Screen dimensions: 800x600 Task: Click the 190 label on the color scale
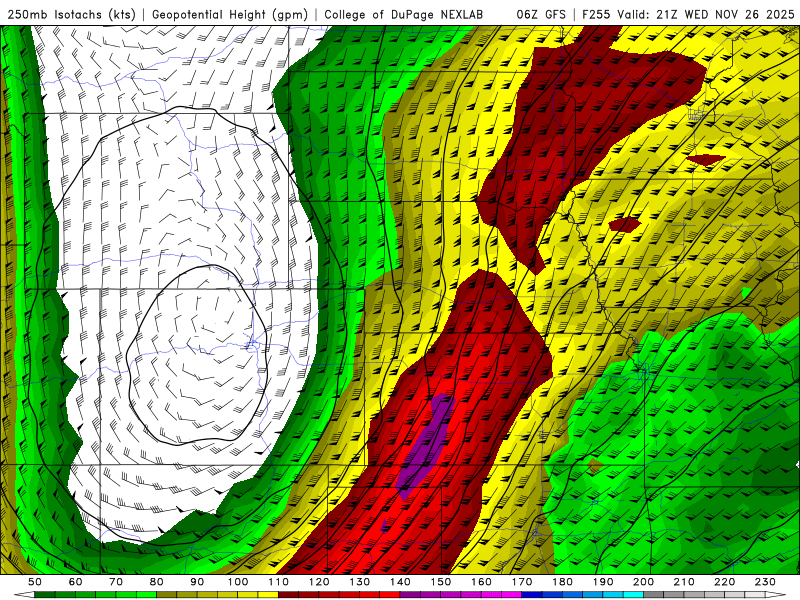(603, 582)
